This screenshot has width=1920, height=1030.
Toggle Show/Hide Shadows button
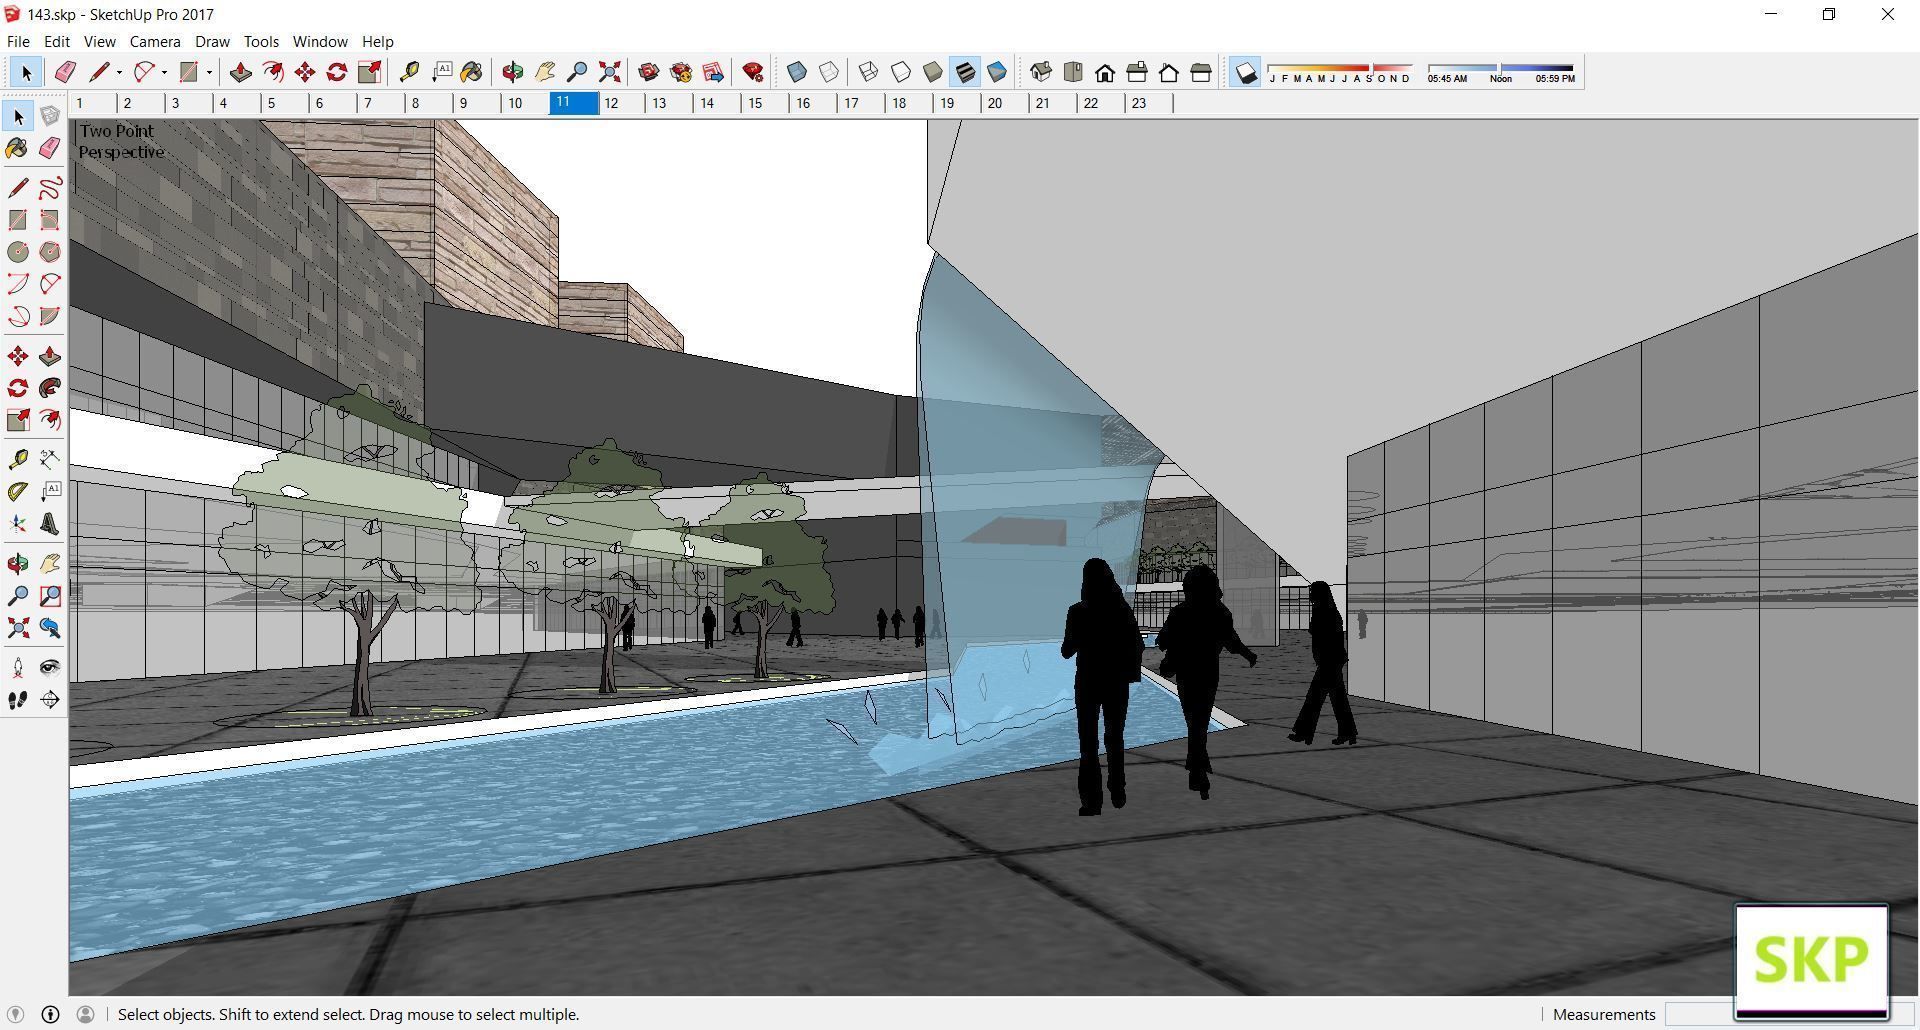[x=1245, y=72]
